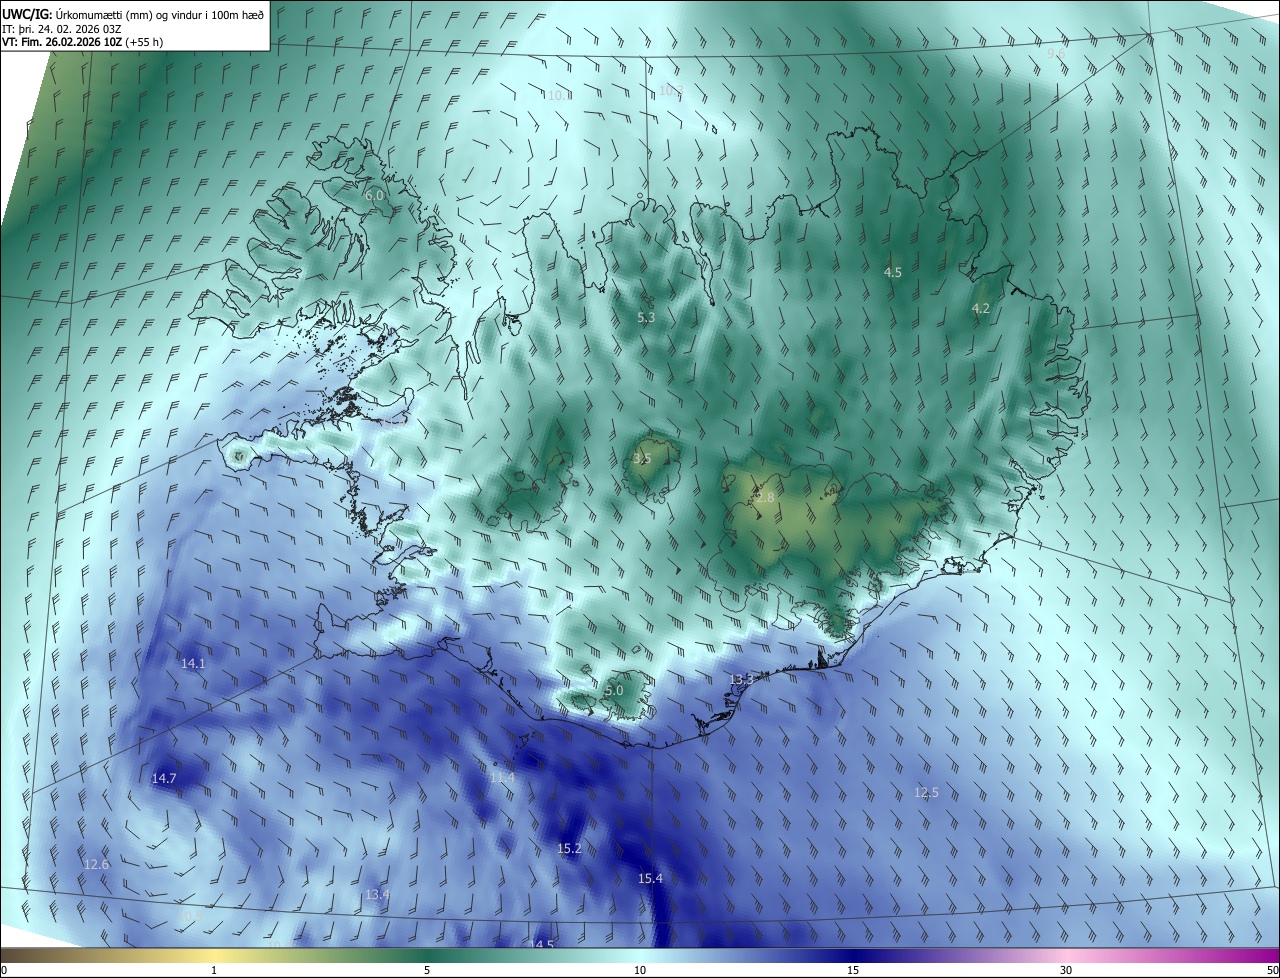Click the 13.4 value label near the bottom
Screen dimensions: 1280x978
pyautogui.click(x=377, y=895)
